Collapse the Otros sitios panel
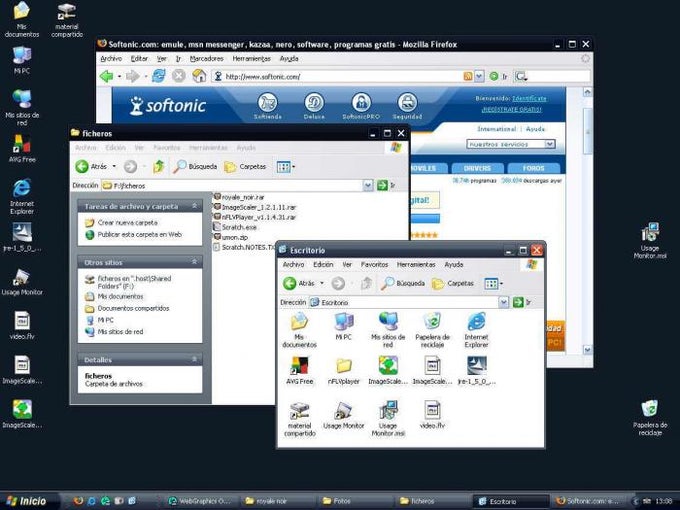Viewport: 680px width, 510px height. click(194, 262)
